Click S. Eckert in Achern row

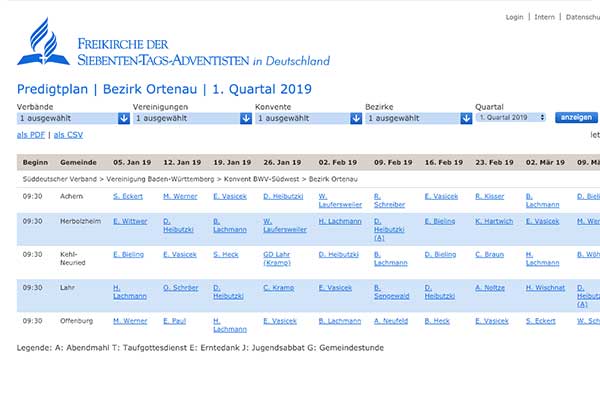128,196
